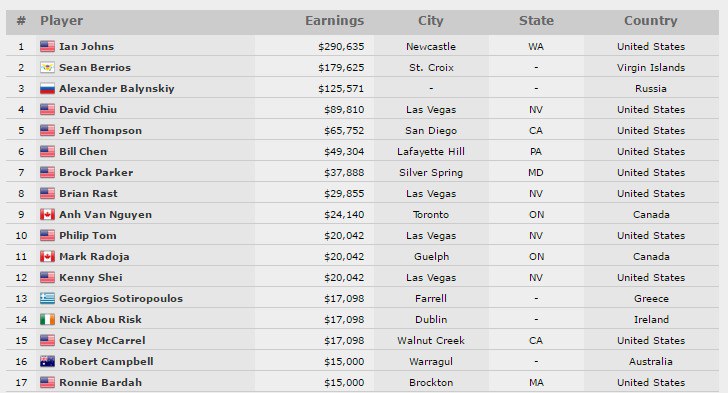Viewport: 728px width, 393px height.
Task: Open Casey McCarrel's player profile
Action: [102, 341]
